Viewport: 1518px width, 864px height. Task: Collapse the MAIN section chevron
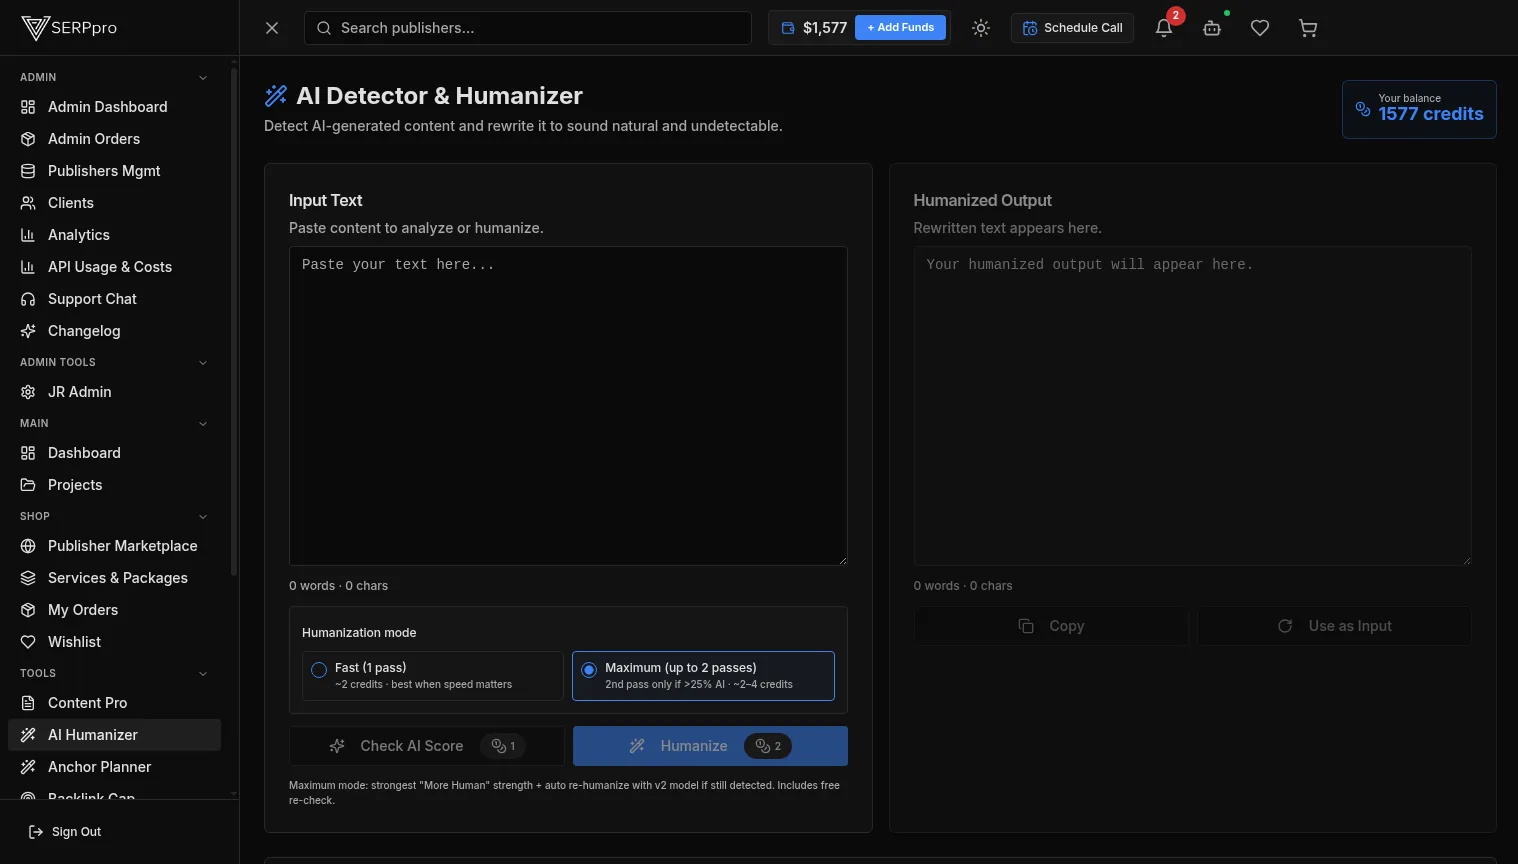click(203, 424)
